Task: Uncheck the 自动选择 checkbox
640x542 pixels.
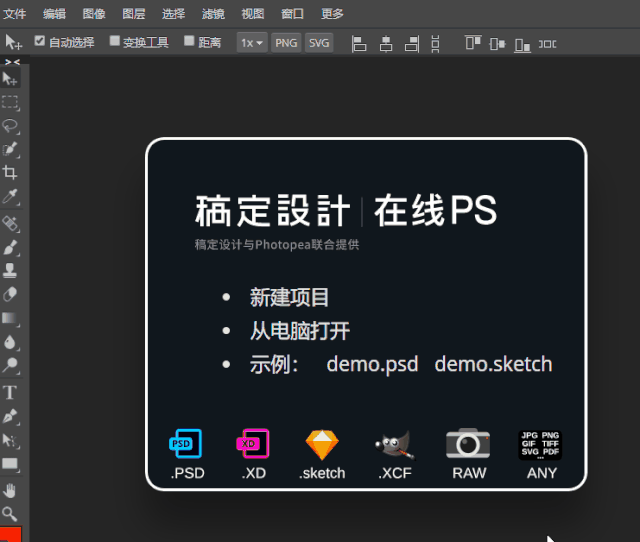Action: (x=40, y=42)
